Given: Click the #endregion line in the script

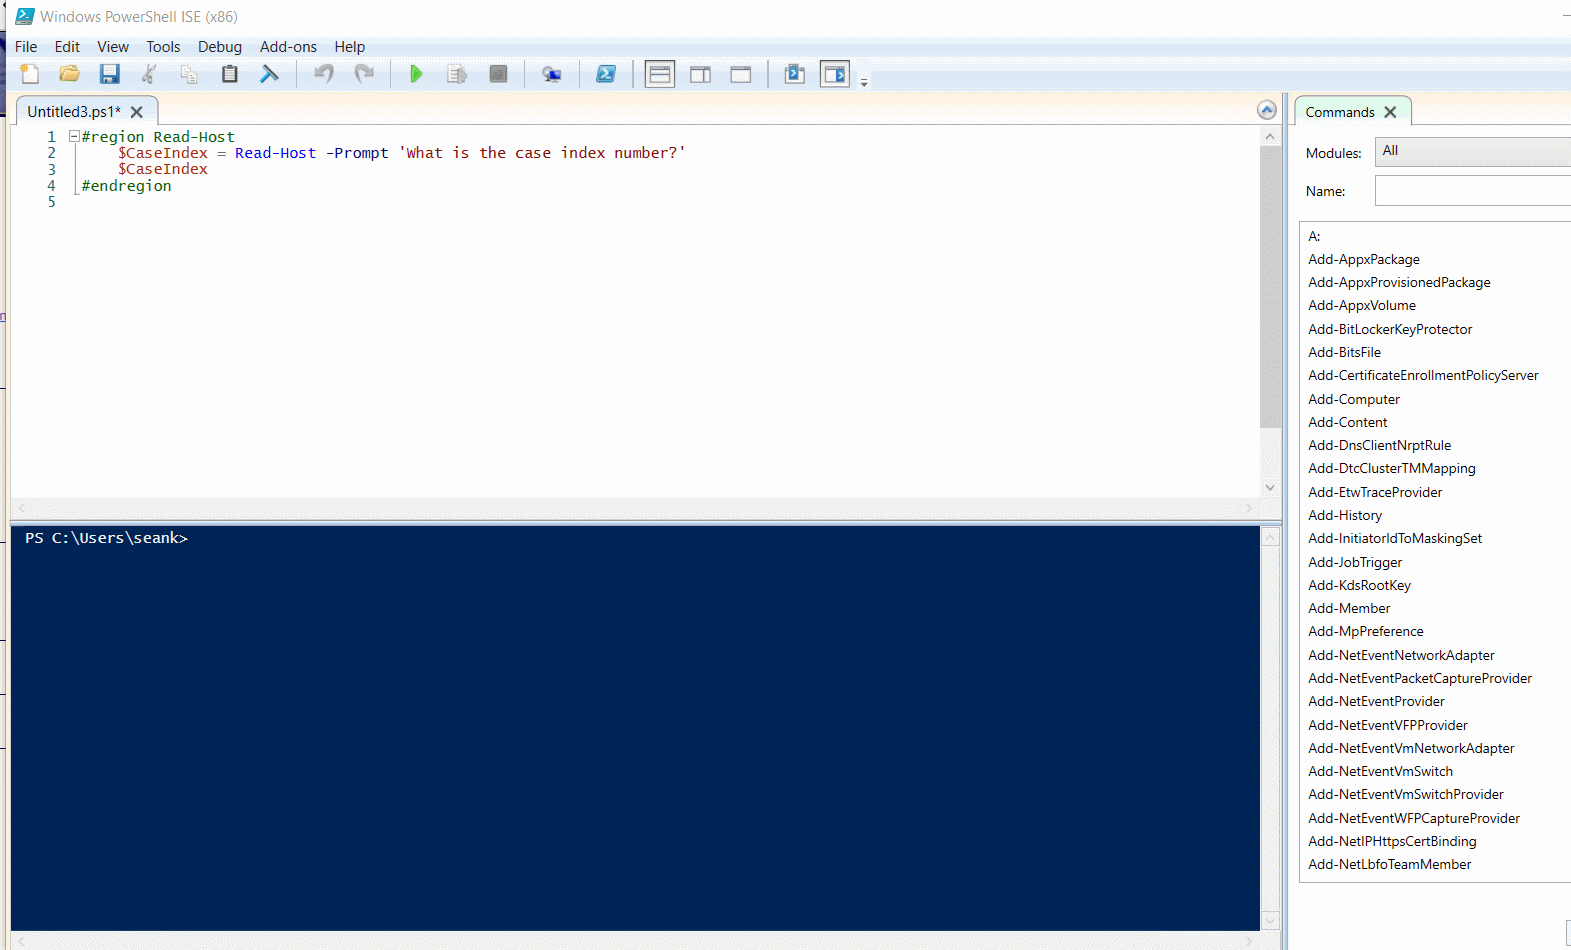Looking at the screenshot, I should coord(126,186).
